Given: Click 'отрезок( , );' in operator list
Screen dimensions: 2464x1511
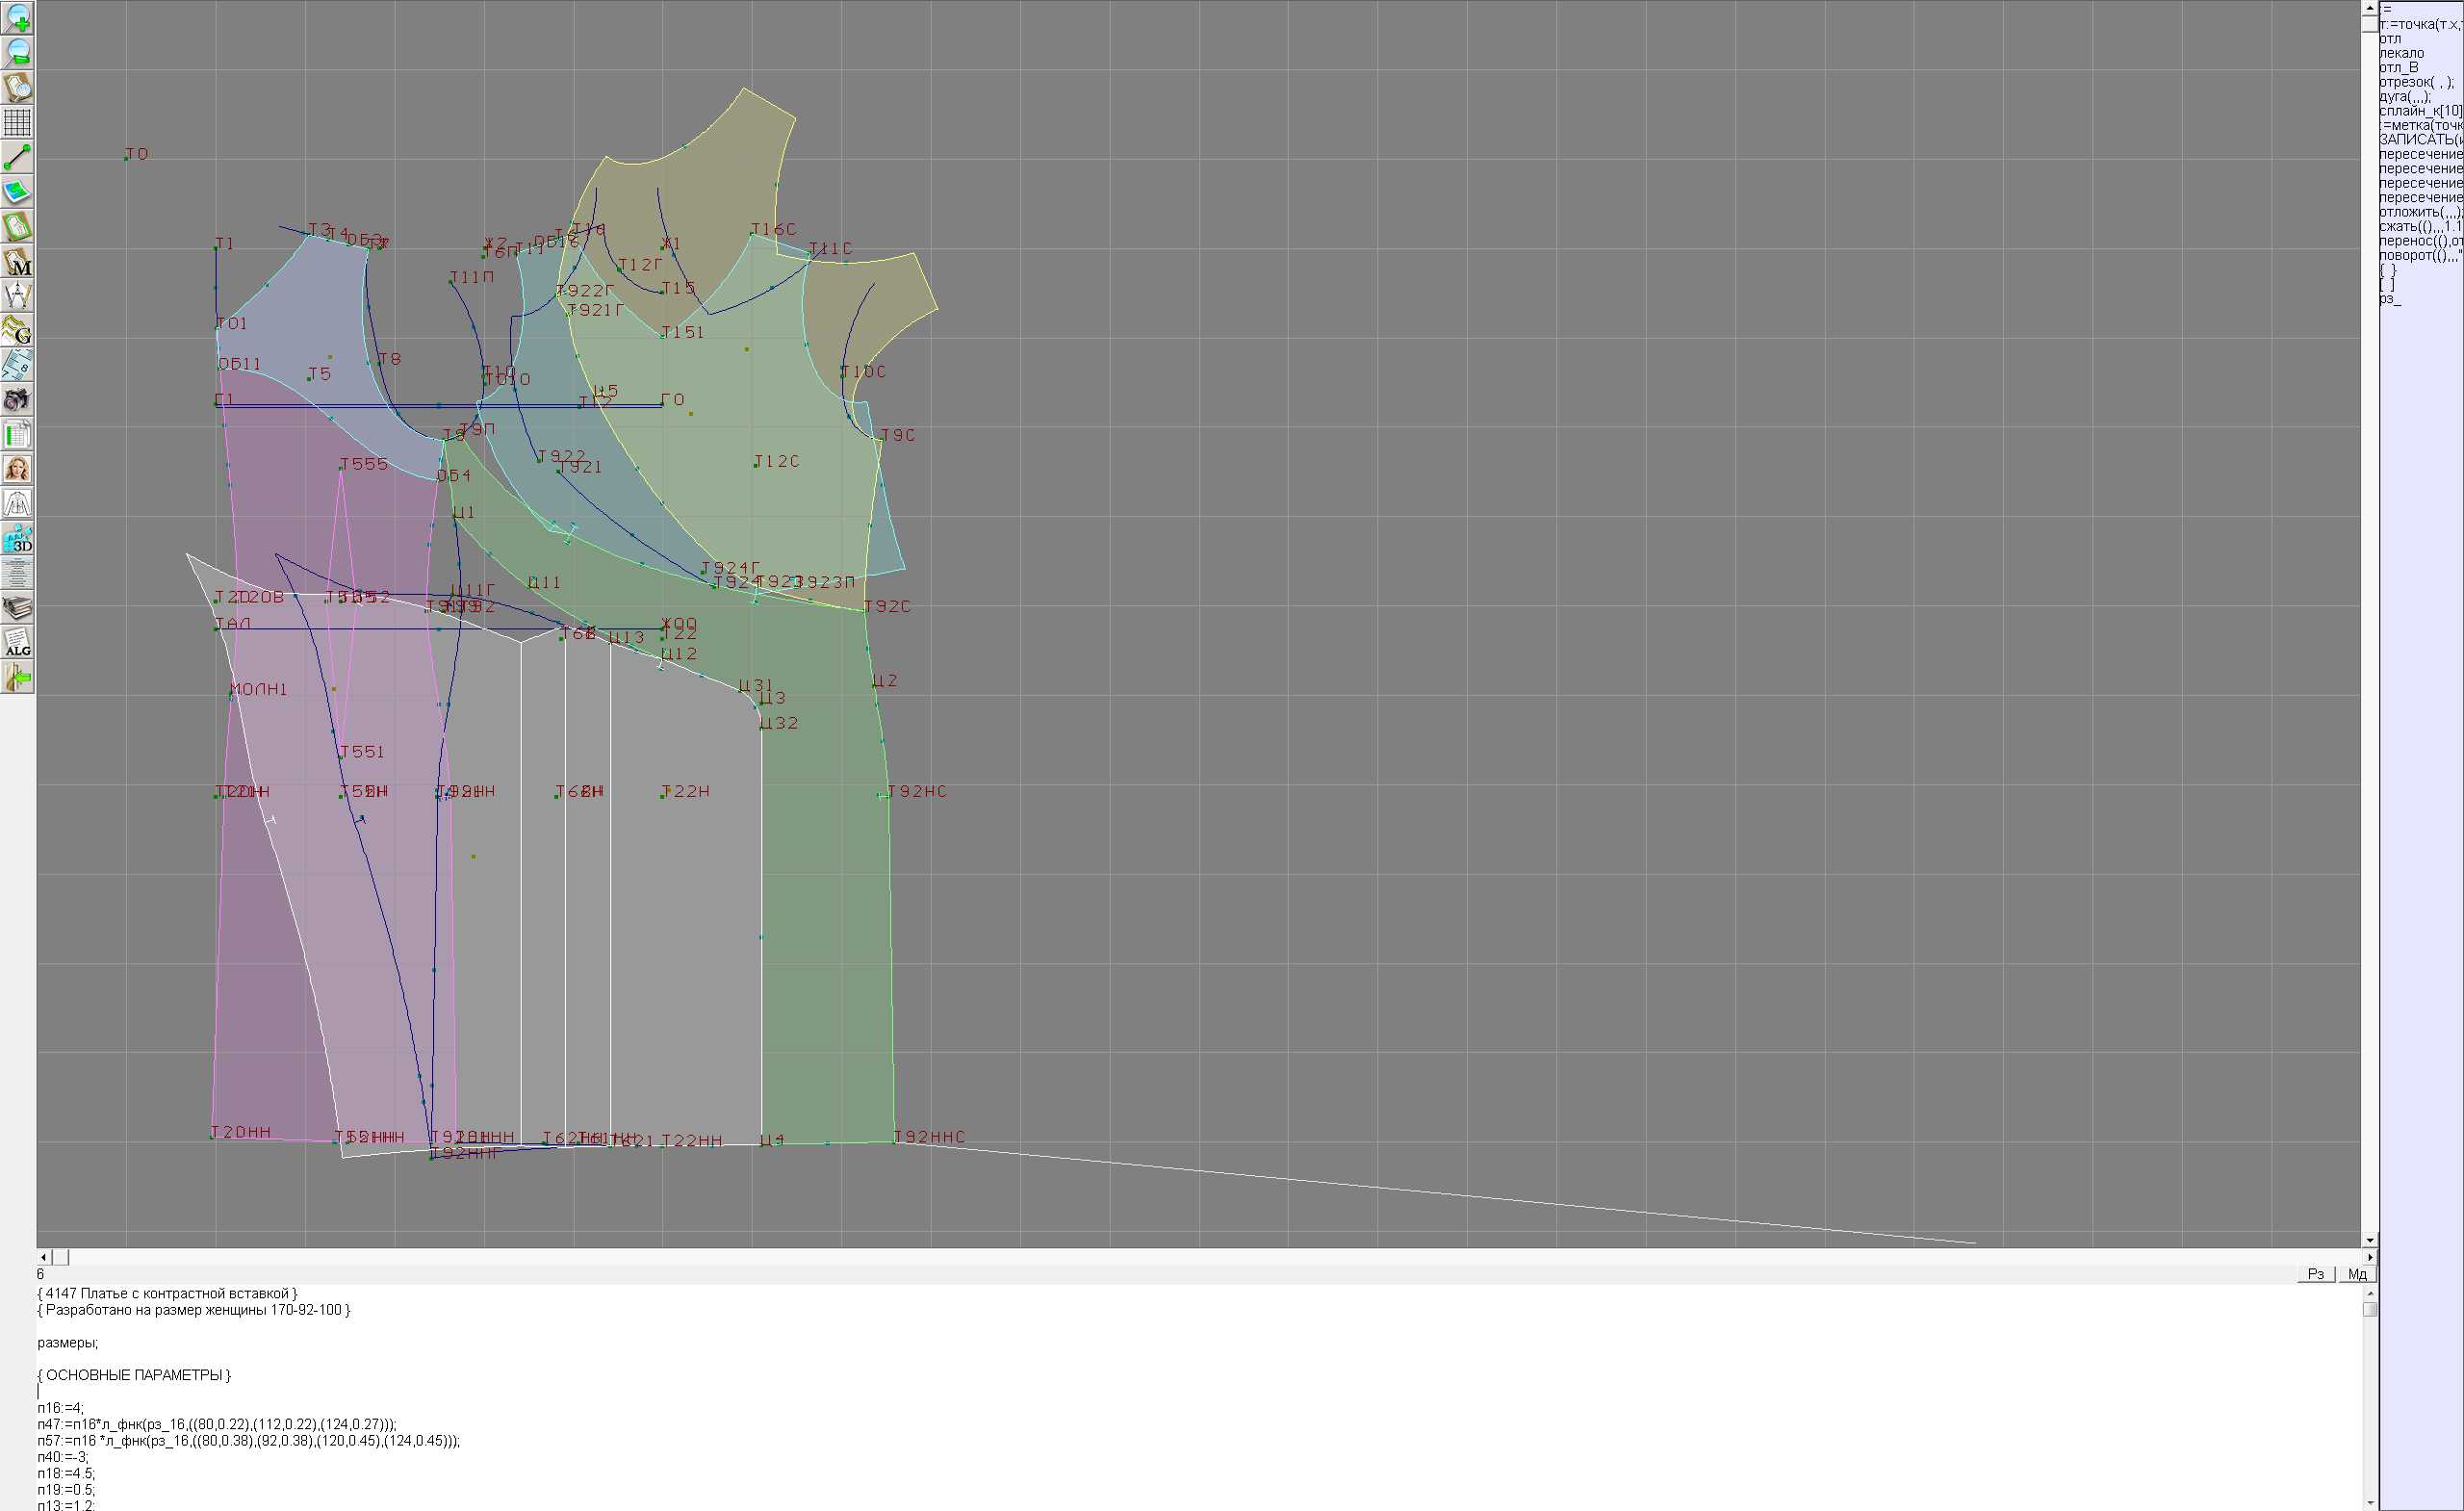Looking at the screenshot, I should point(2415,82).
